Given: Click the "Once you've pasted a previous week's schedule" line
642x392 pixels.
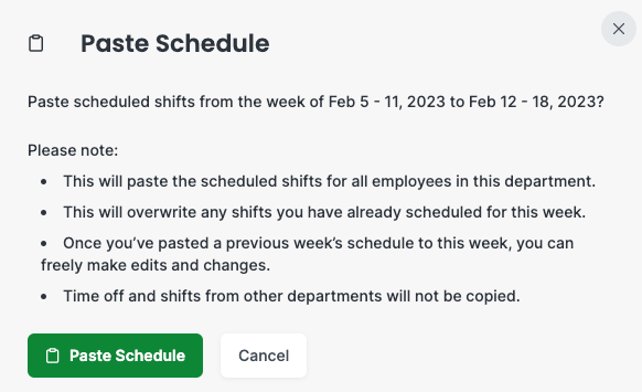Looking at the screenshot, I should (318, 243).
